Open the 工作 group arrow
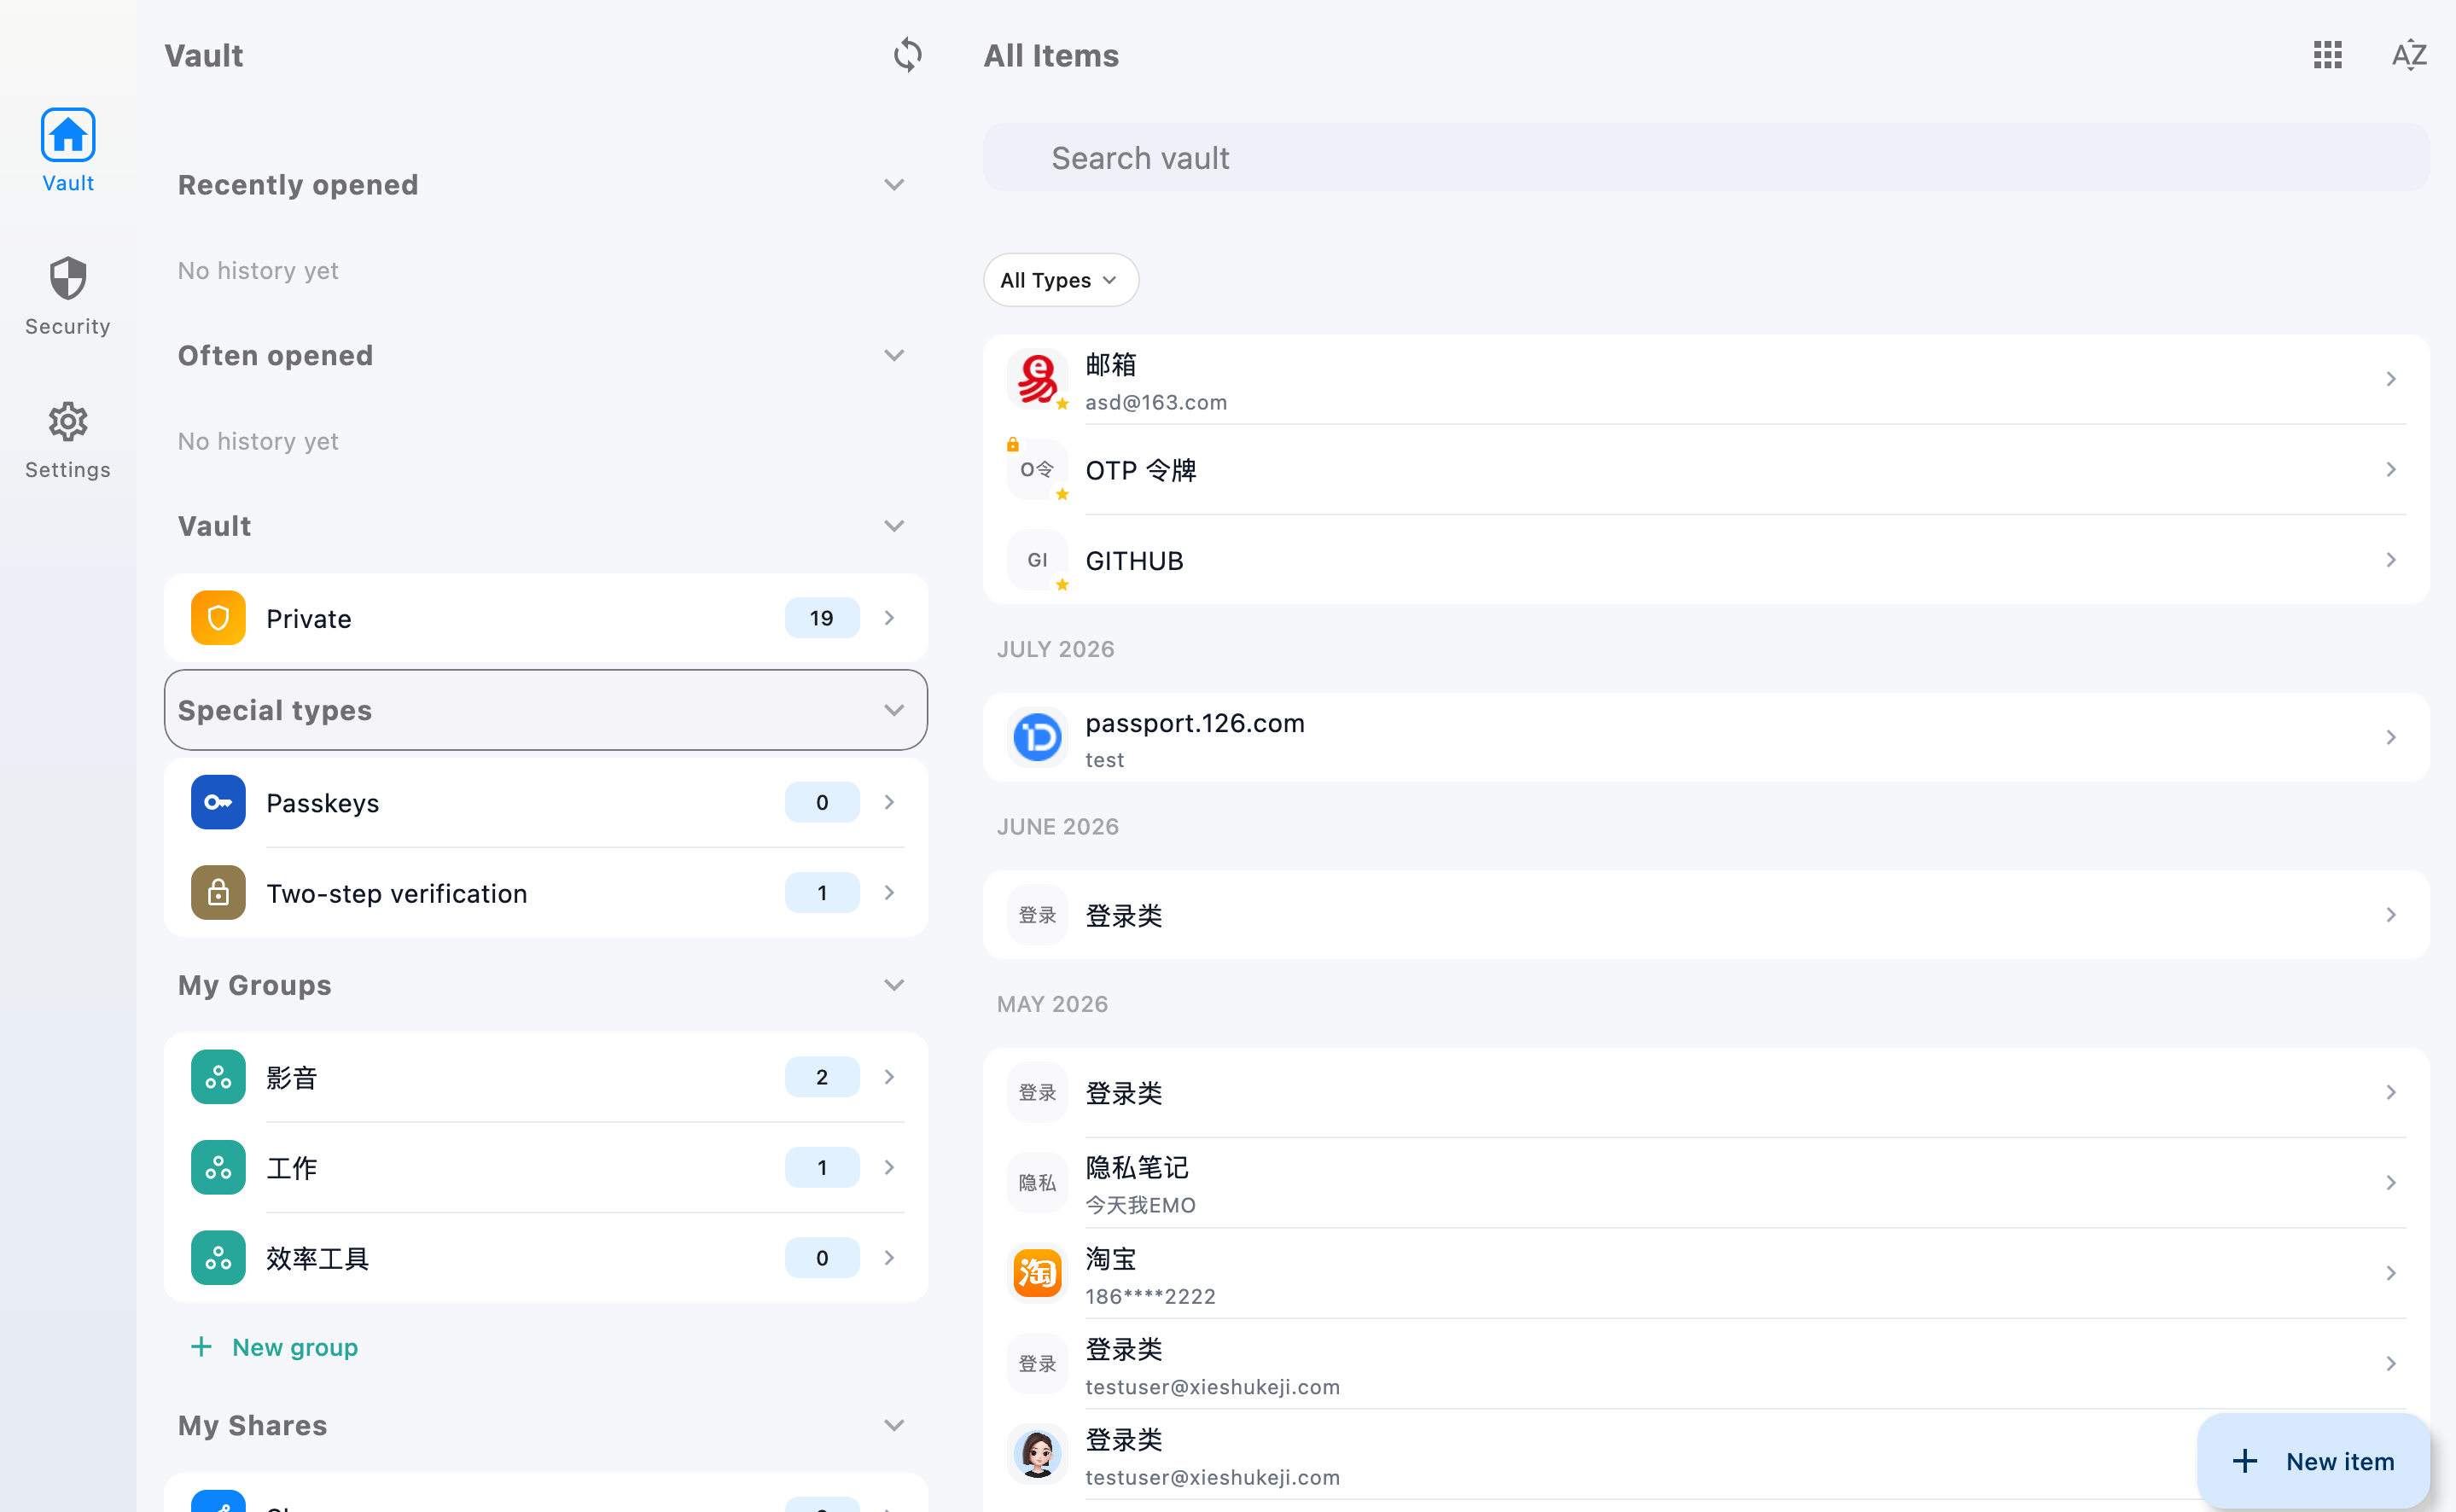Screen dimensions: 2456x1512 (889, 1167)
